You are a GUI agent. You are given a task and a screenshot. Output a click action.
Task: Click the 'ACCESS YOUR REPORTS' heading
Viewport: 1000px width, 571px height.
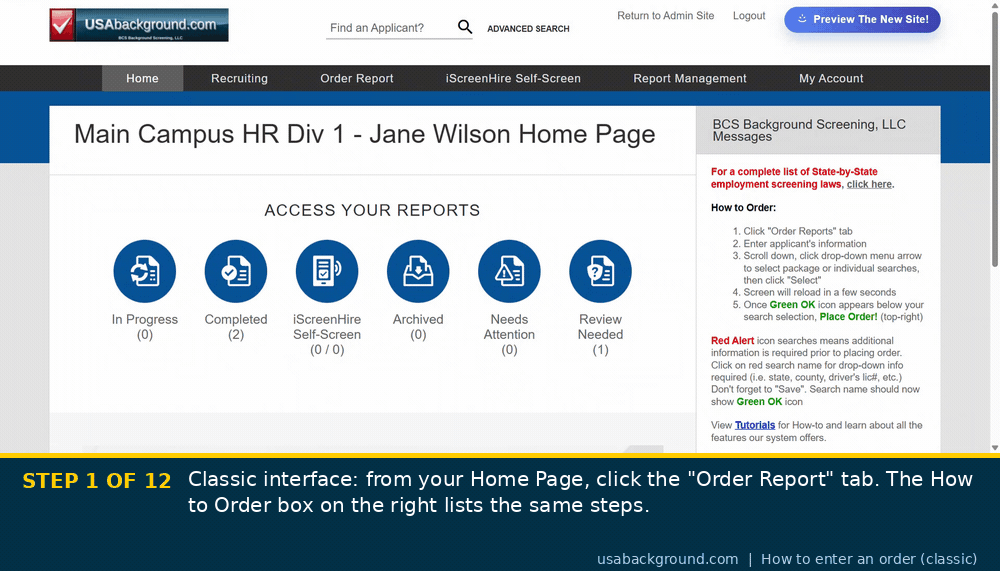point(372,211)
